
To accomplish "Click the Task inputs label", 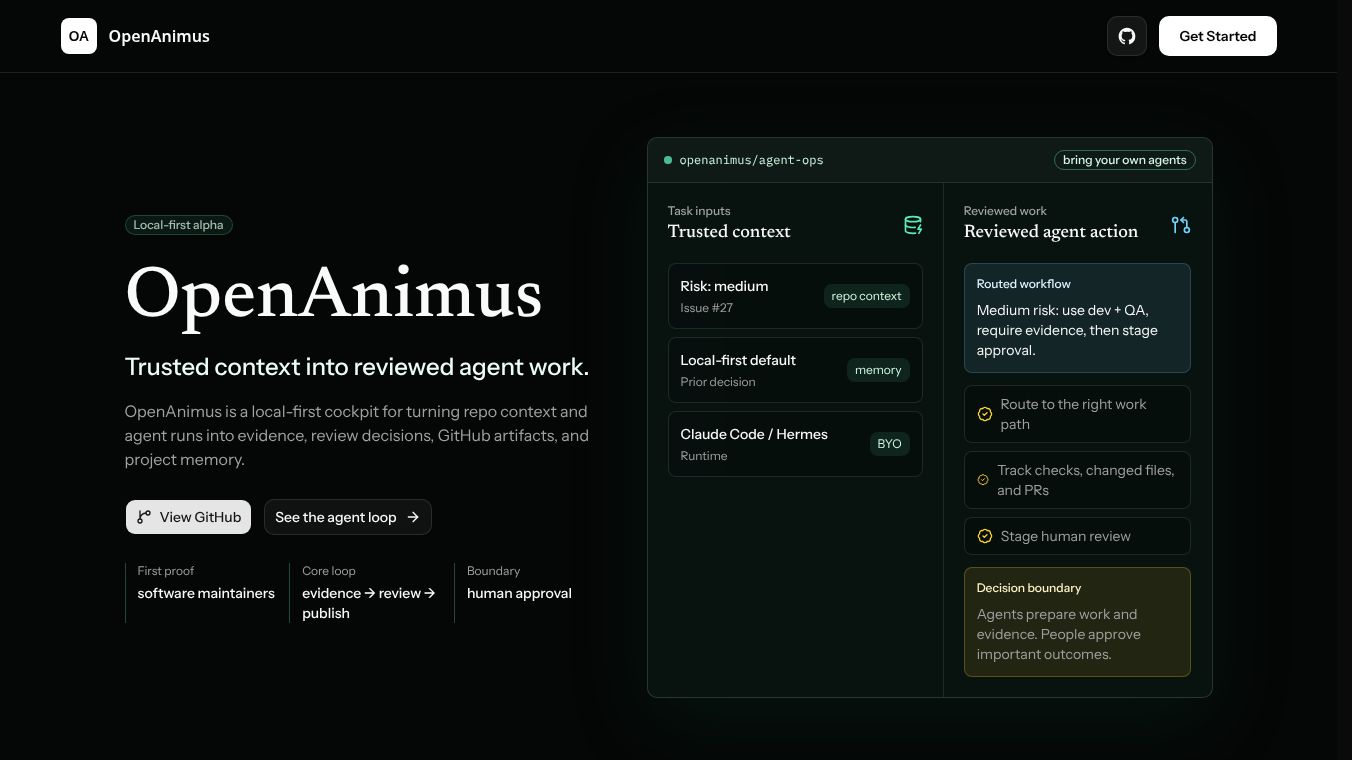I will 699,211.
